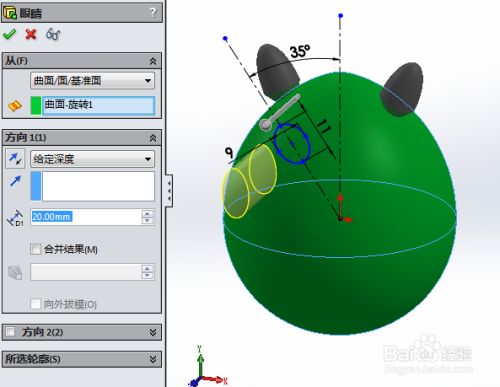Click the D1 depth dimension icon
The width and height of the screenshot is (500, 387).
coord(15,218)
